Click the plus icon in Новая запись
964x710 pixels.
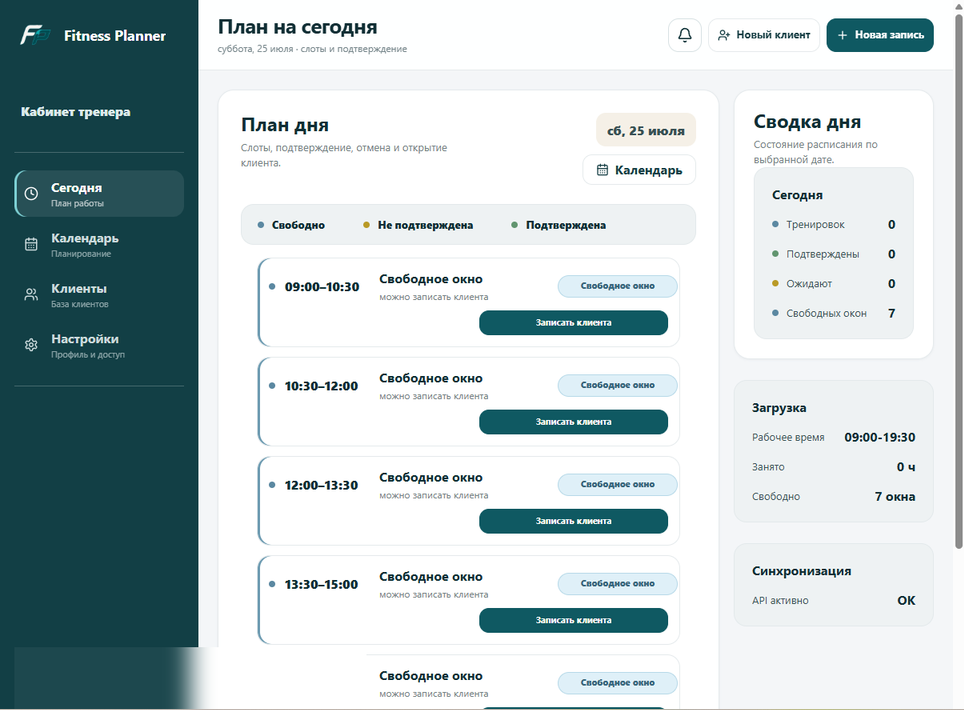[842, 35]
